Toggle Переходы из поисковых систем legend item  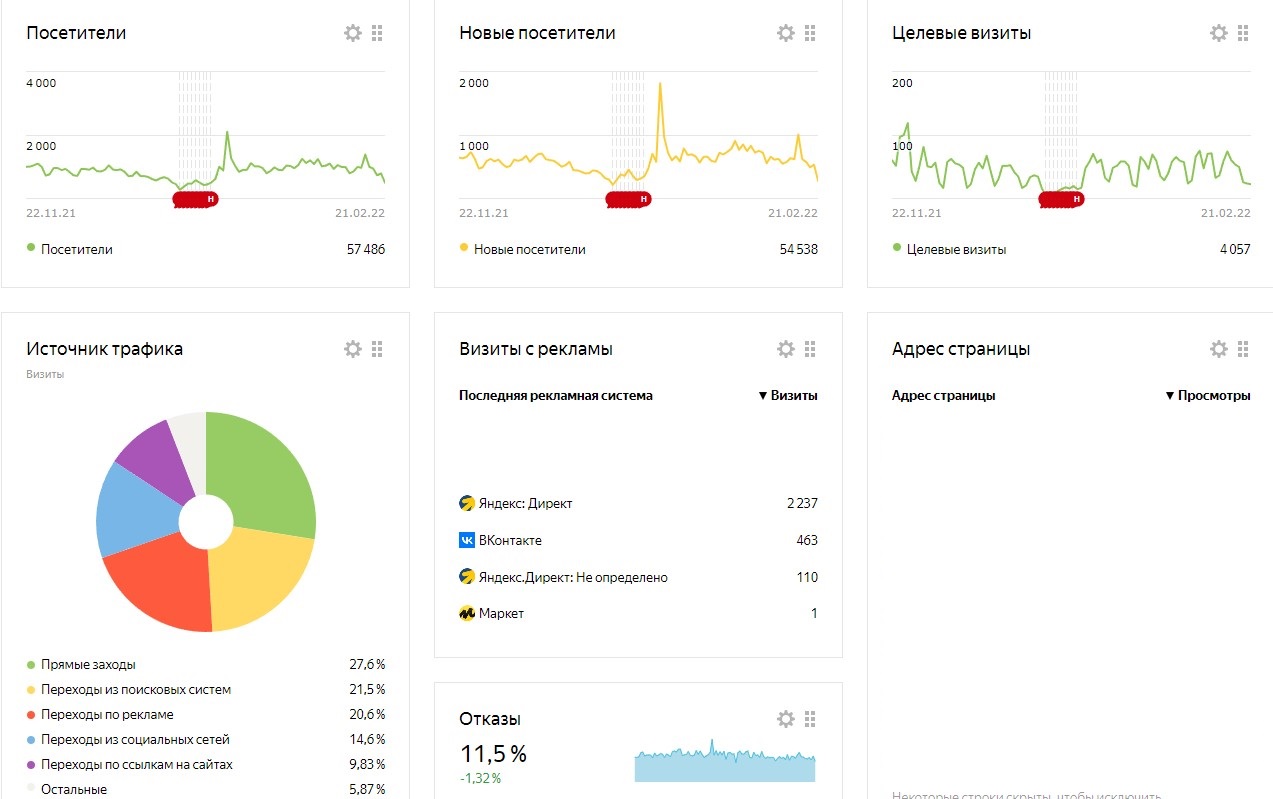click(x=129, y=689)
